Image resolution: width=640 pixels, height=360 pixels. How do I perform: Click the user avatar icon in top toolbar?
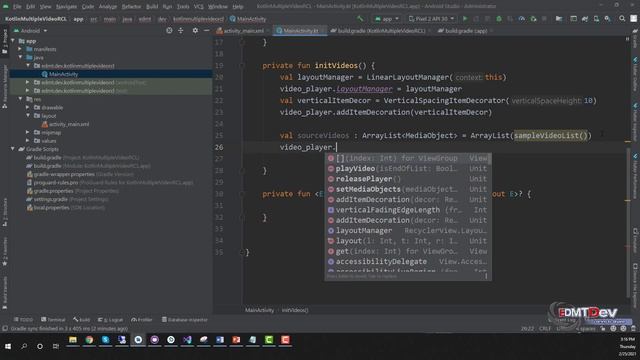[633, 19]
